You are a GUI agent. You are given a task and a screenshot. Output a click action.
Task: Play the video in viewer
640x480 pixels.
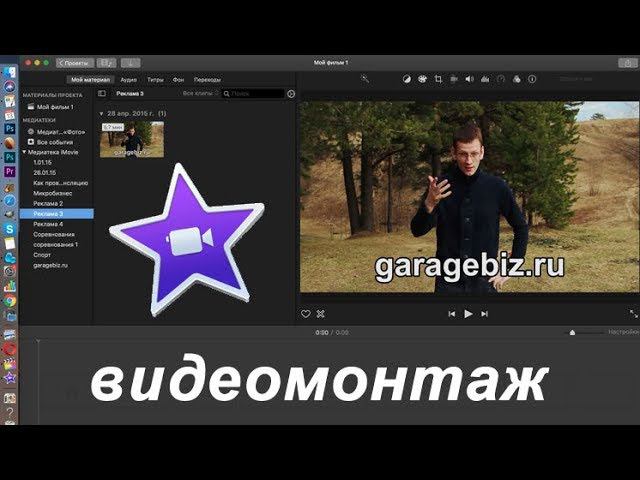coord(468,313)
